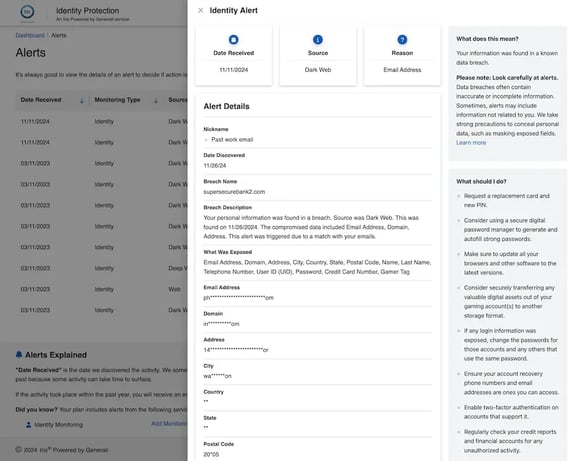The image size is (575, 461).
Task: Click the What should I do? heading
Action: [x=481, y=182]
